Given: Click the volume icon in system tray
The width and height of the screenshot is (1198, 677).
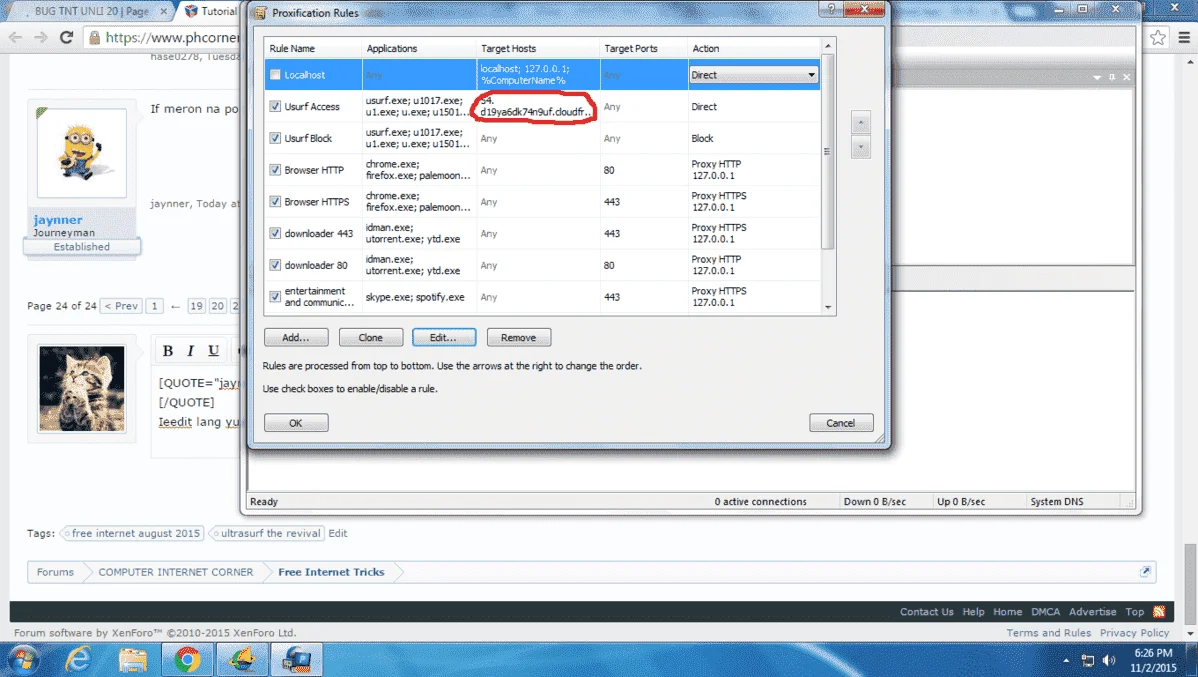Looking at the screenshot, I should point(1109,660).
